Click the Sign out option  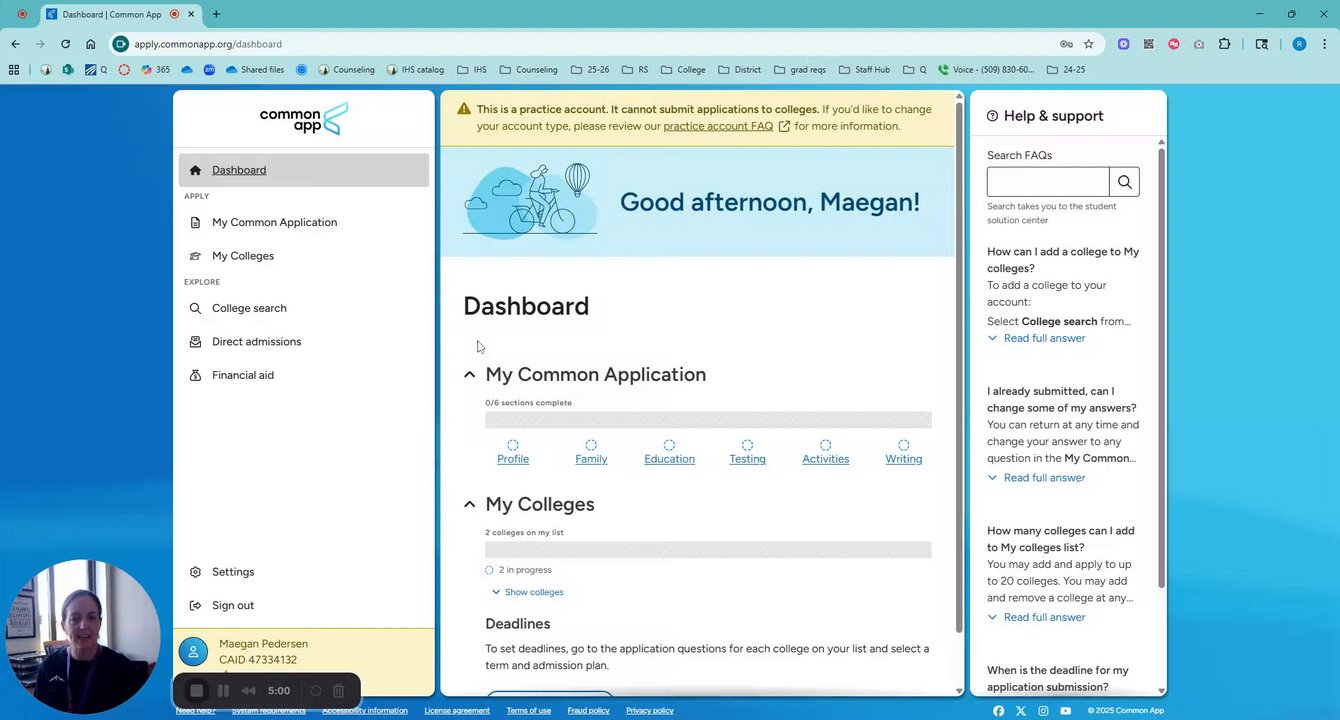304,605
